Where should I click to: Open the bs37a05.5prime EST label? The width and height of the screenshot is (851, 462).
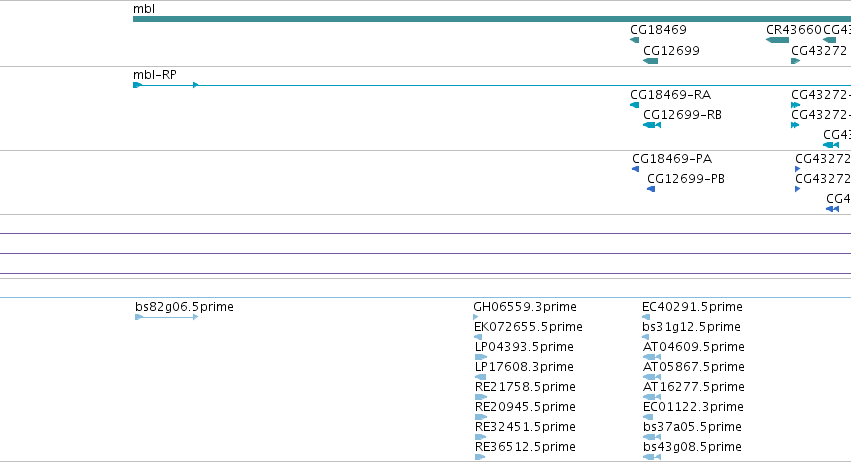(692, 428)
